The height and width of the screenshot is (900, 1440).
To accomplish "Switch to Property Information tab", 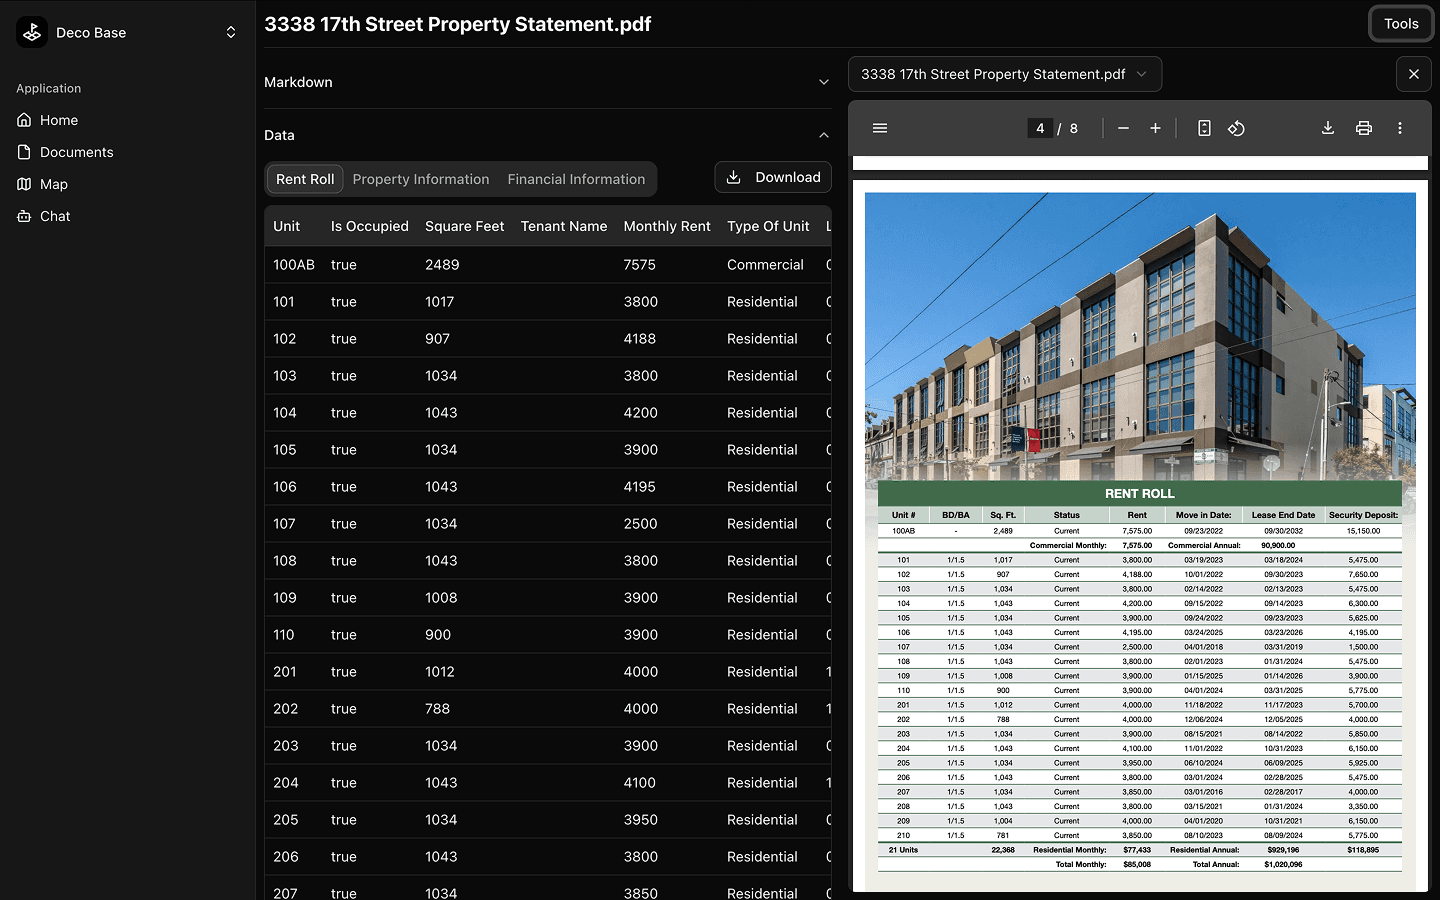I will [421, 179].
